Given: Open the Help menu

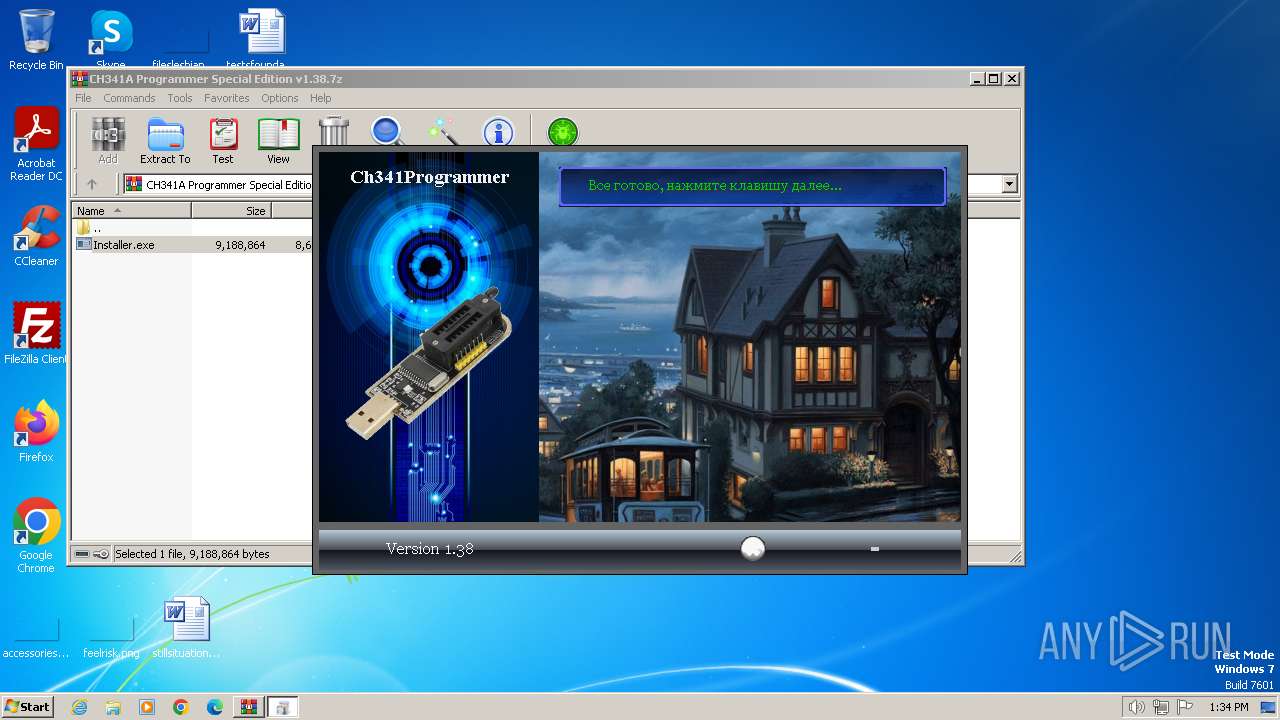Looking at the screenshot, I should click(320, 98).
